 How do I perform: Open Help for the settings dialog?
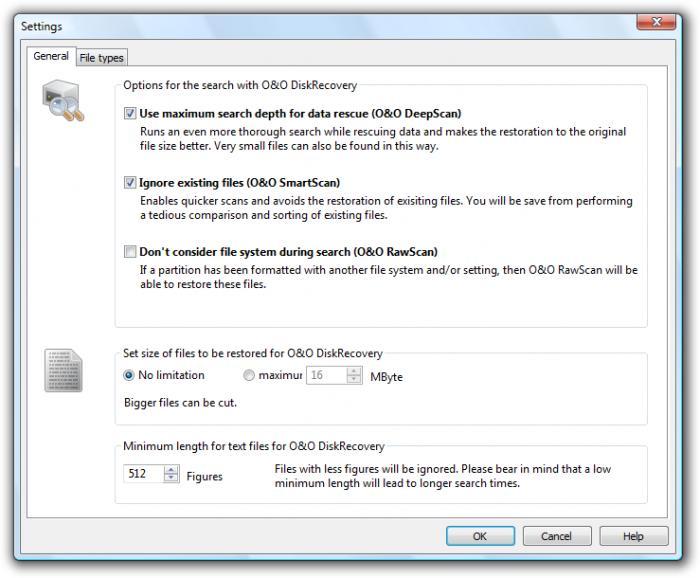633,536
